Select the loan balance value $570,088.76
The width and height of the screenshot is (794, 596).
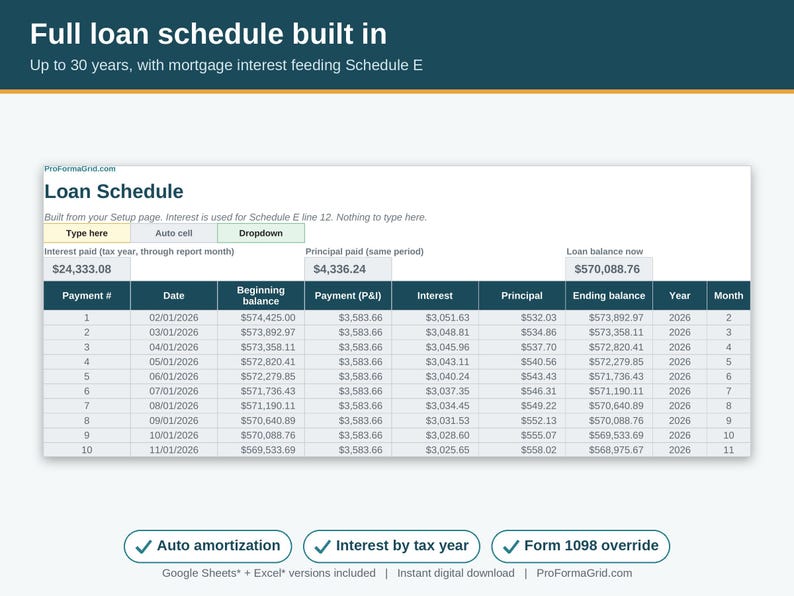[607, 269]
